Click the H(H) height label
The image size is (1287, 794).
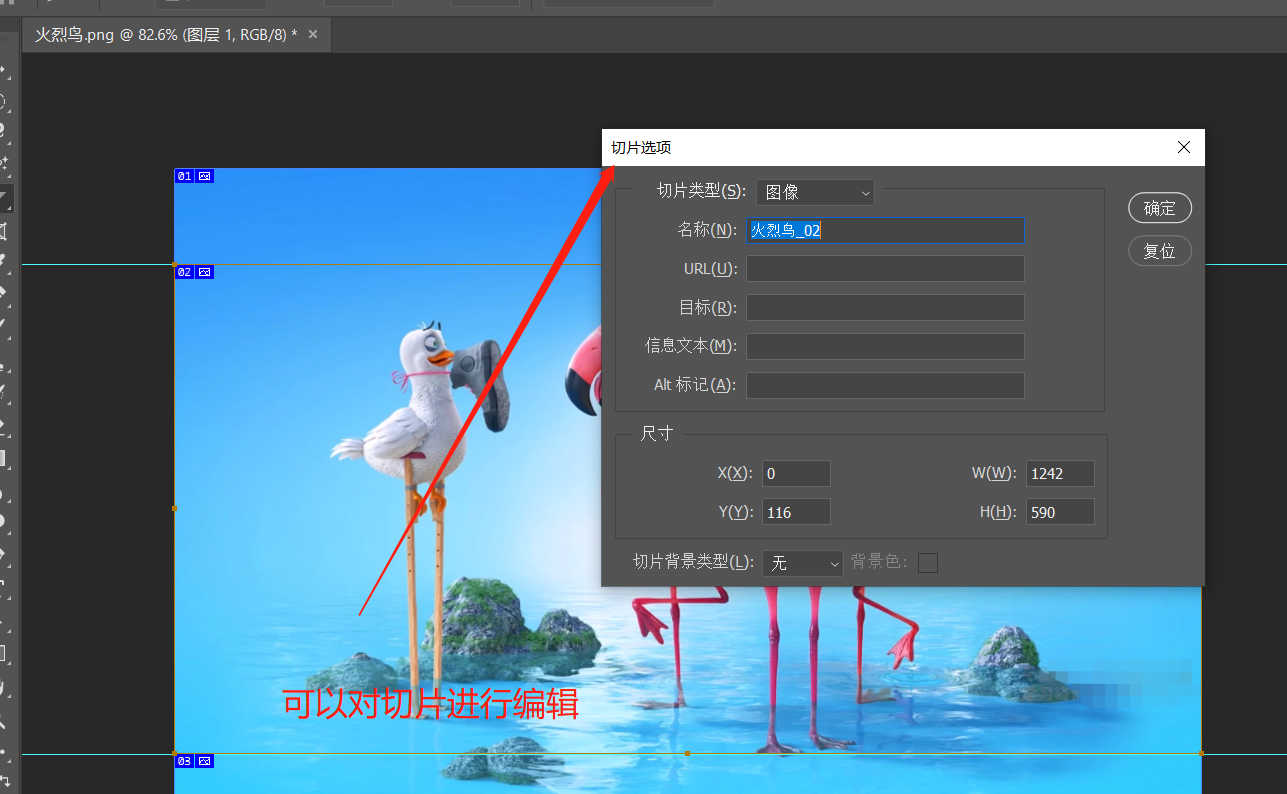(x=998, y=512)
